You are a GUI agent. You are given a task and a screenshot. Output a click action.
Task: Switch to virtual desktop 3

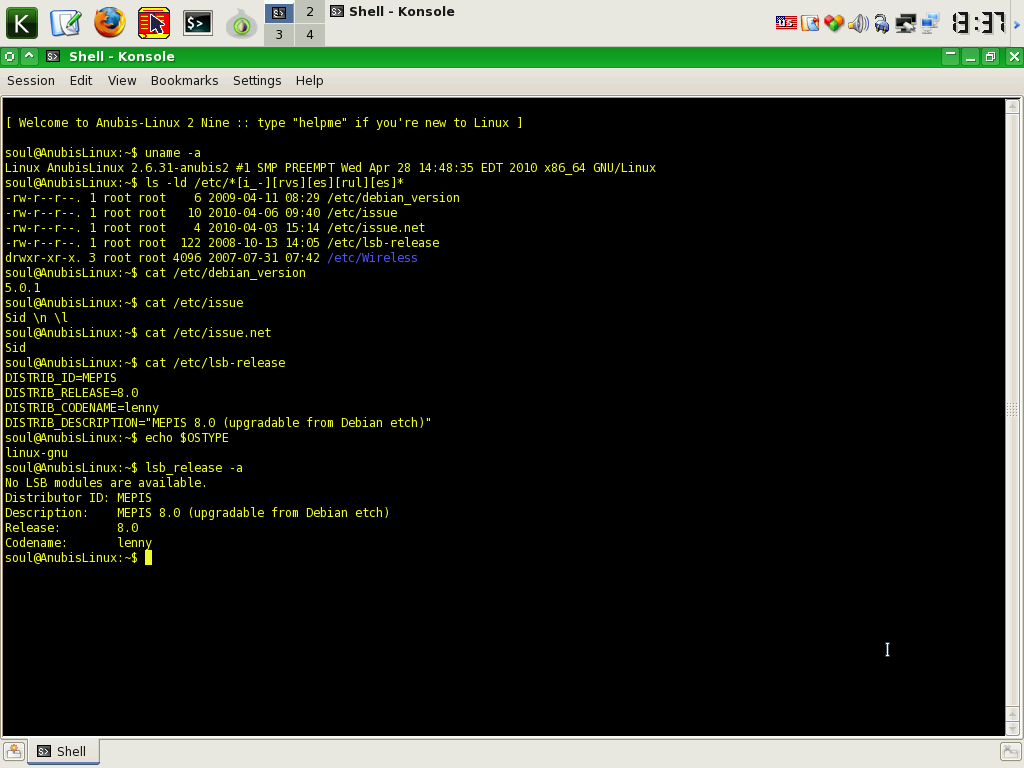pyautogui.click(x=279, y=35)
